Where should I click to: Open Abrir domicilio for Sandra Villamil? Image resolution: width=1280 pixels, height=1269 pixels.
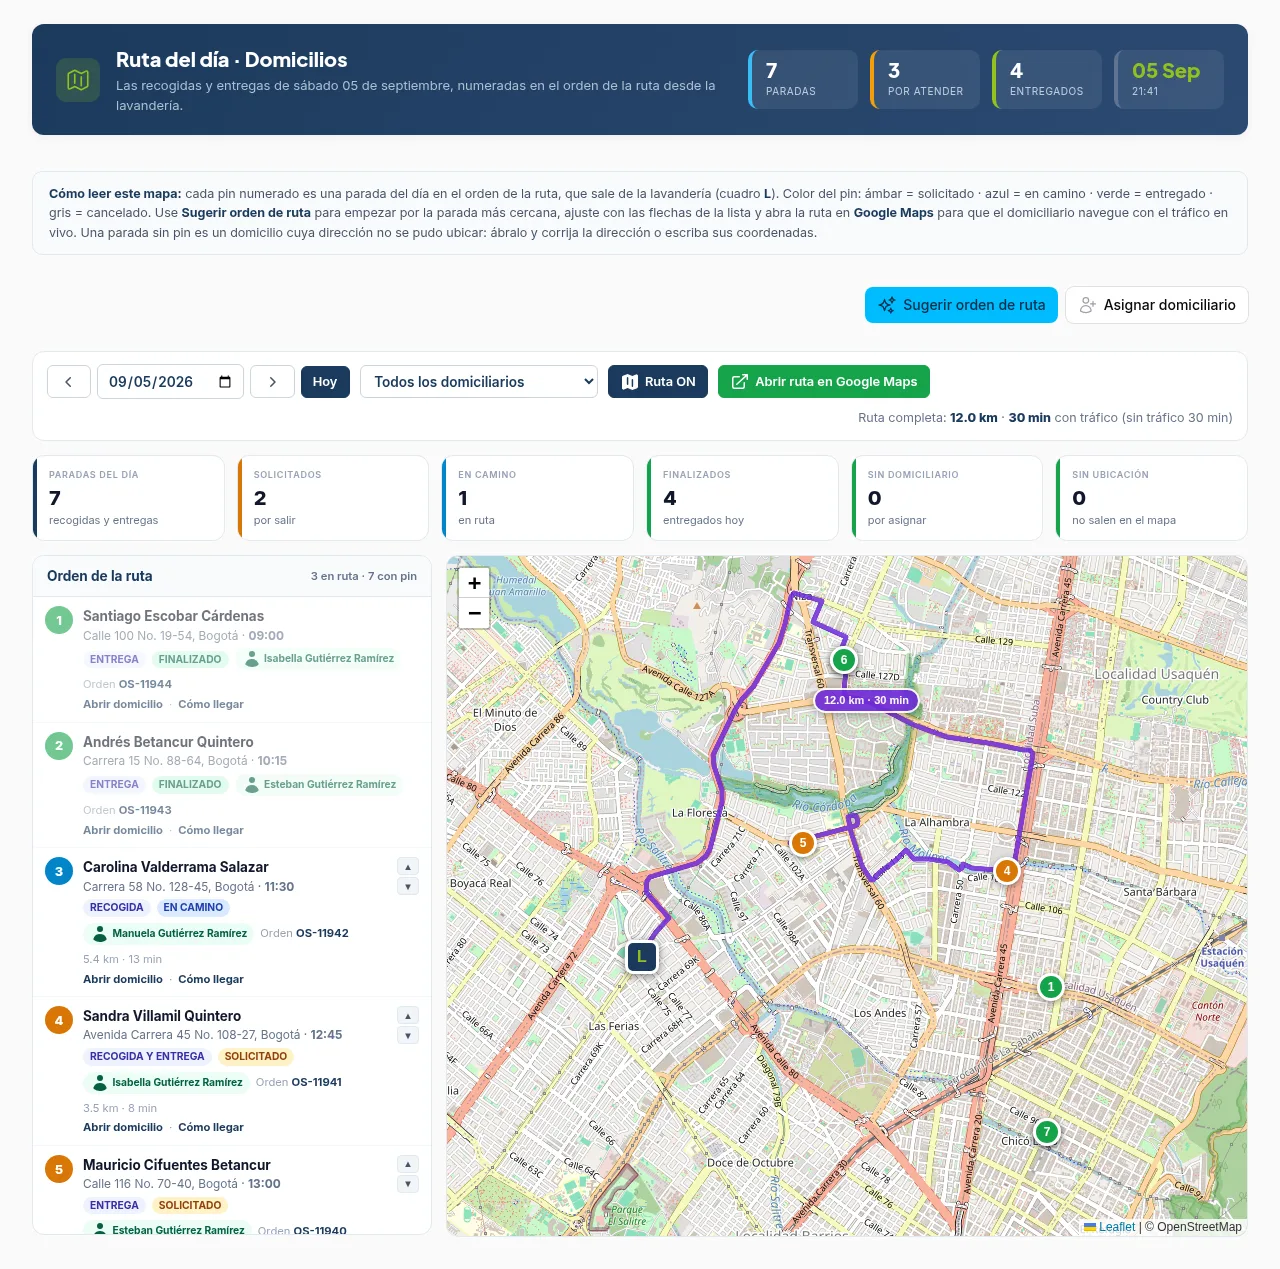[123, 1128]
